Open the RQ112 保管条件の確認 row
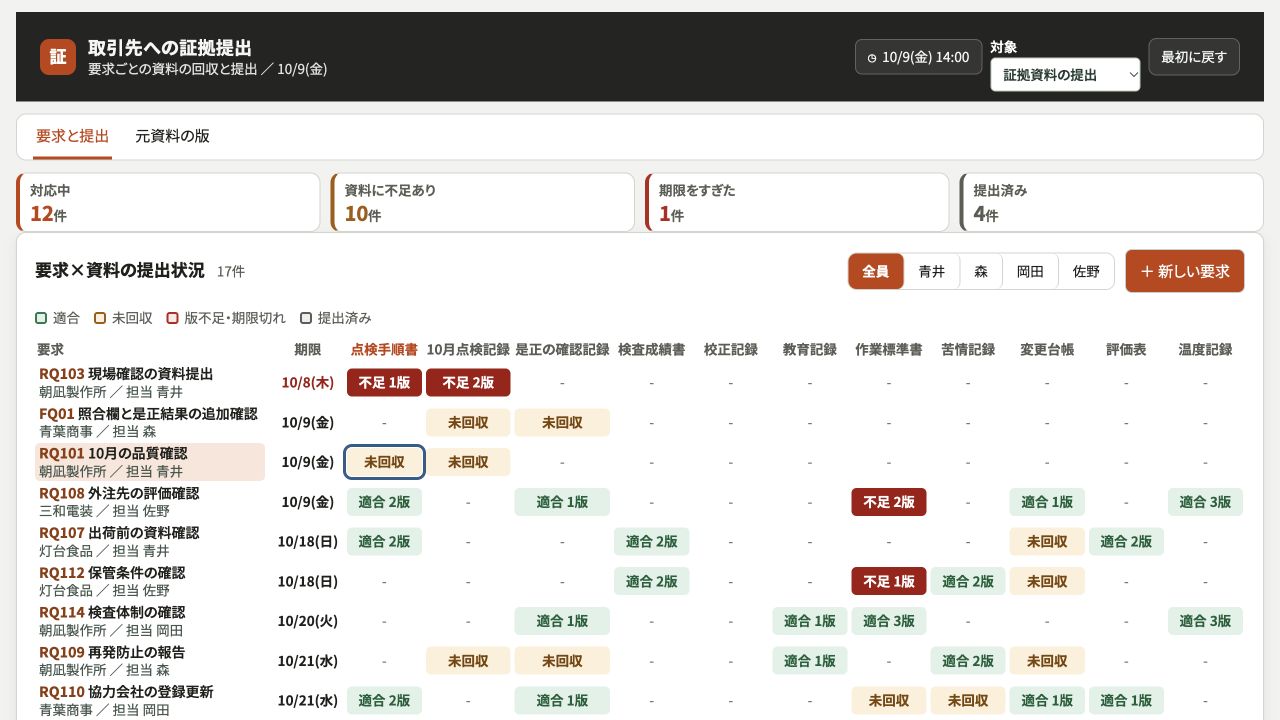Image resolution: width=1280 pixels, height=720 pixels. point(150,581)
